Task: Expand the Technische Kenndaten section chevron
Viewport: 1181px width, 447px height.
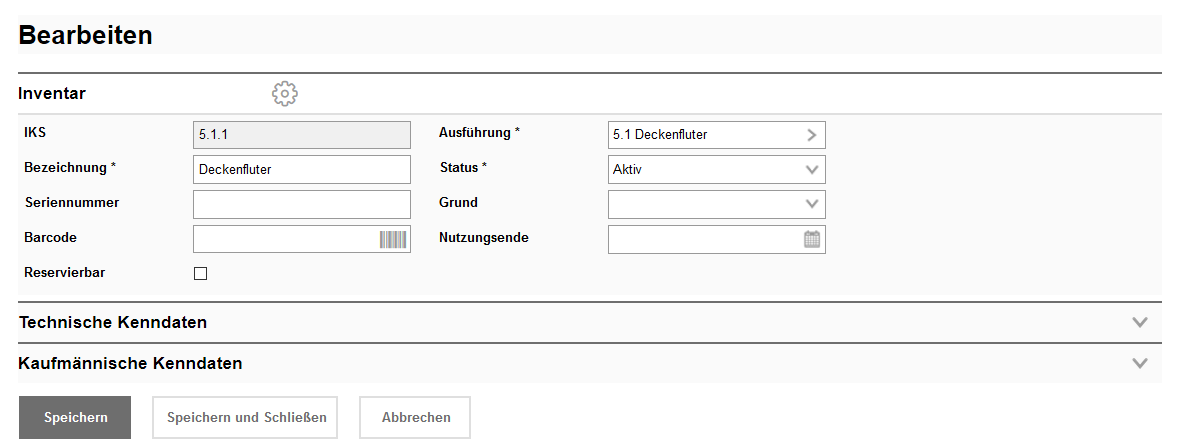Action: 1139,322
